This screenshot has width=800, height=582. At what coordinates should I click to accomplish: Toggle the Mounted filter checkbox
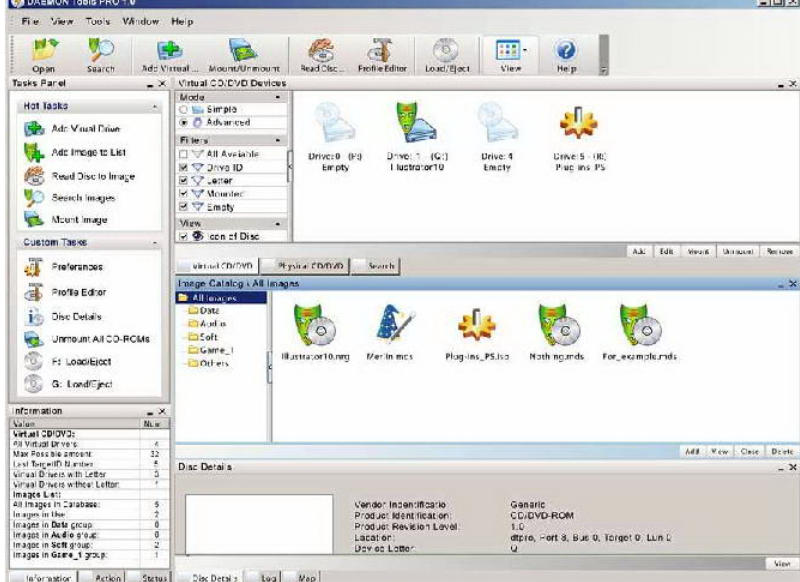[x=183, y=194]
